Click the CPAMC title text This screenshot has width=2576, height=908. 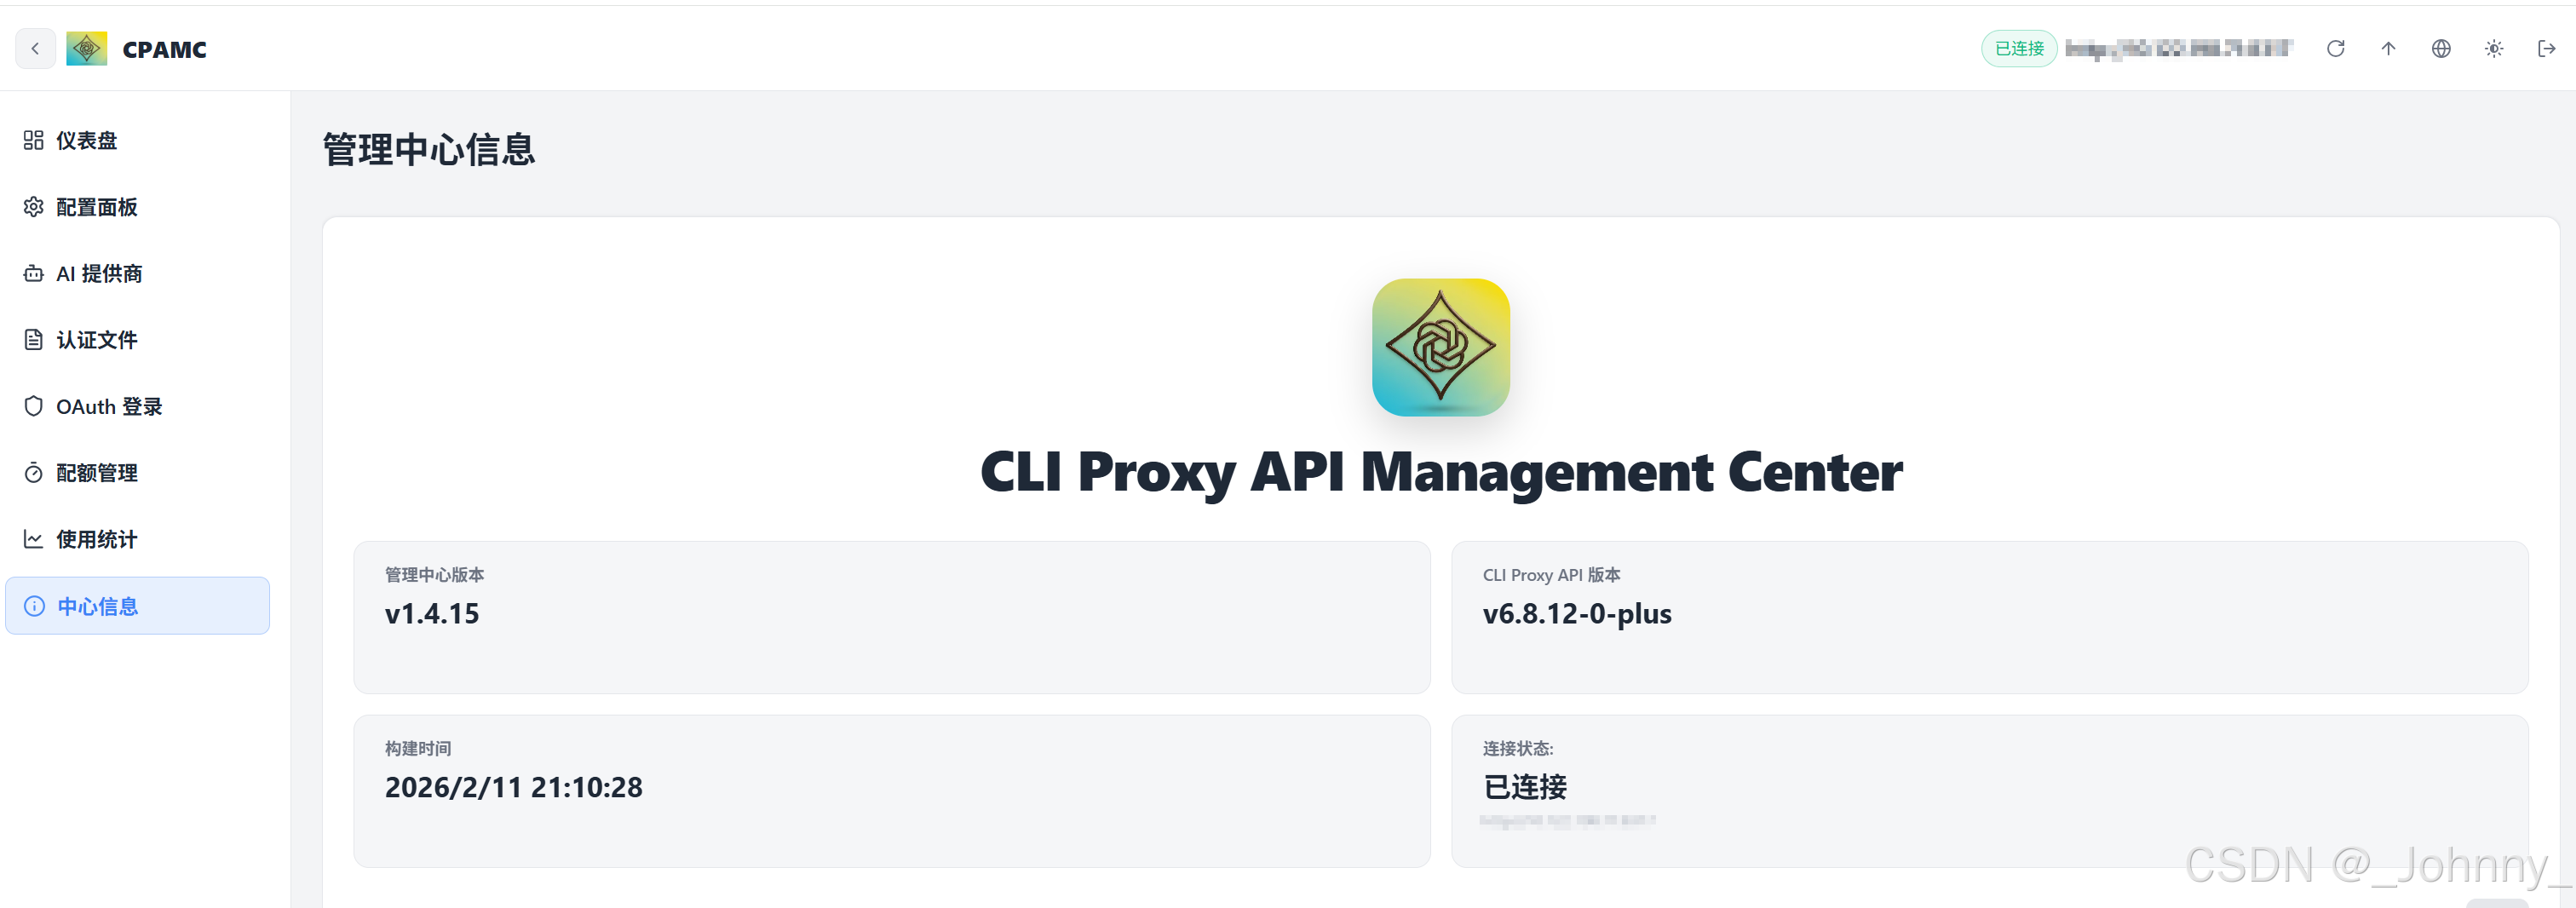coord(164,49)
